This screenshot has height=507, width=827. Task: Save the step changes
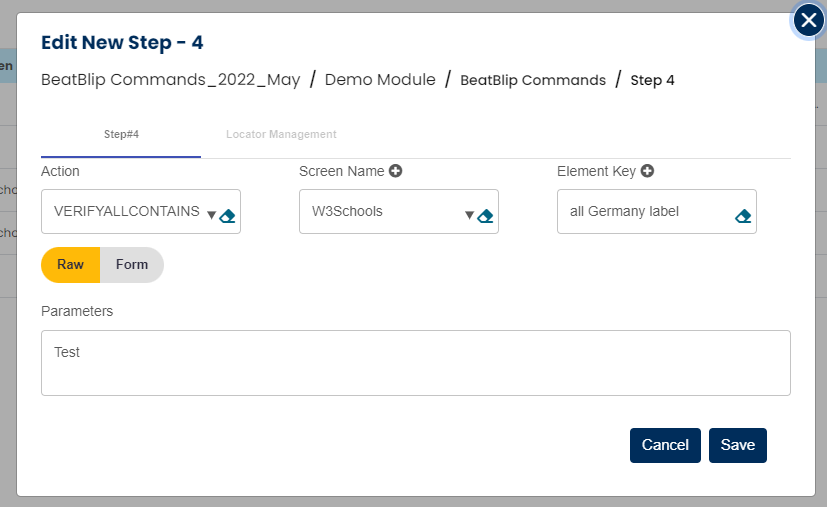(737, 445)
